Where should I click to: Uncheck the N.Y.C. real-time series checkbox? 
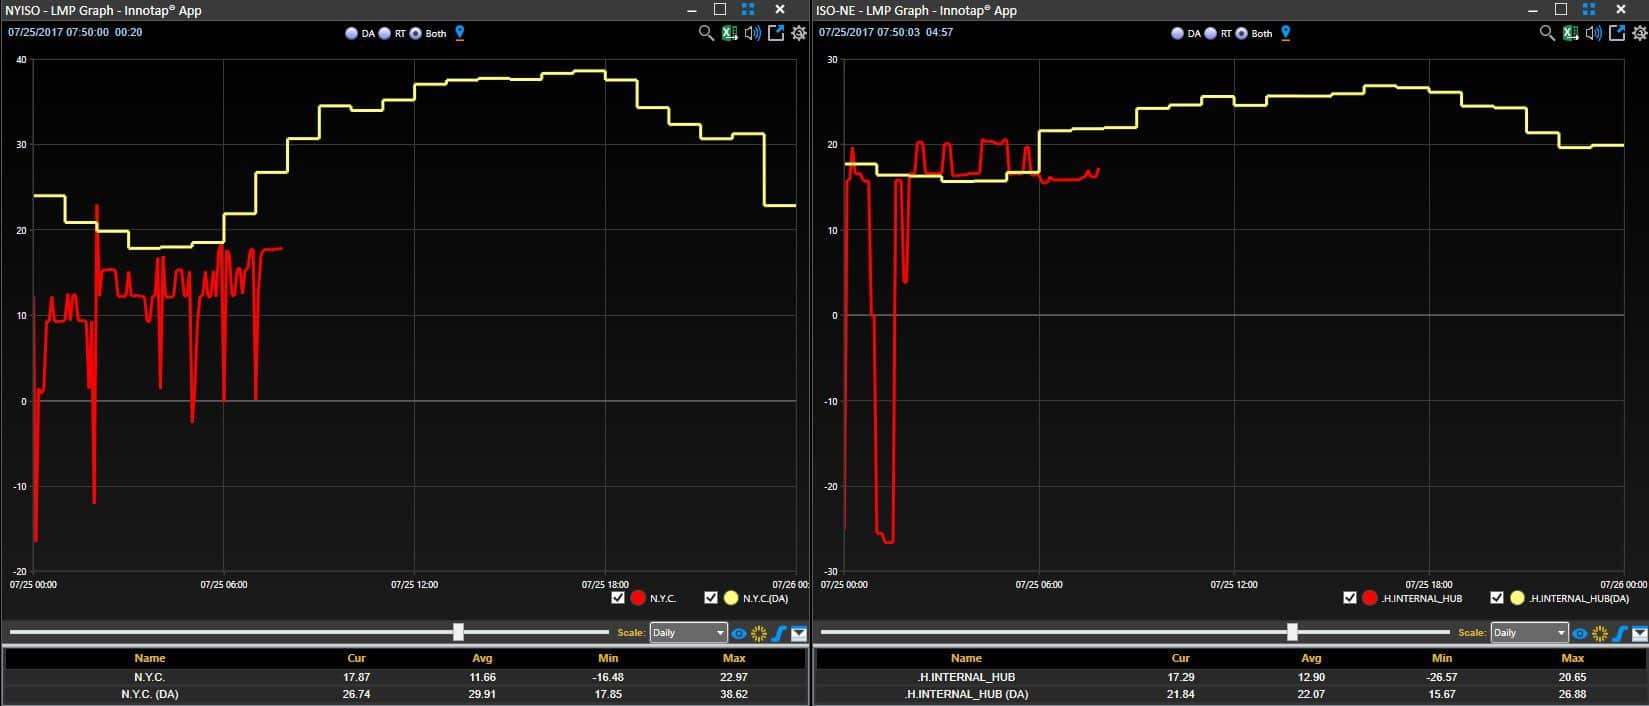click(618, 598)
